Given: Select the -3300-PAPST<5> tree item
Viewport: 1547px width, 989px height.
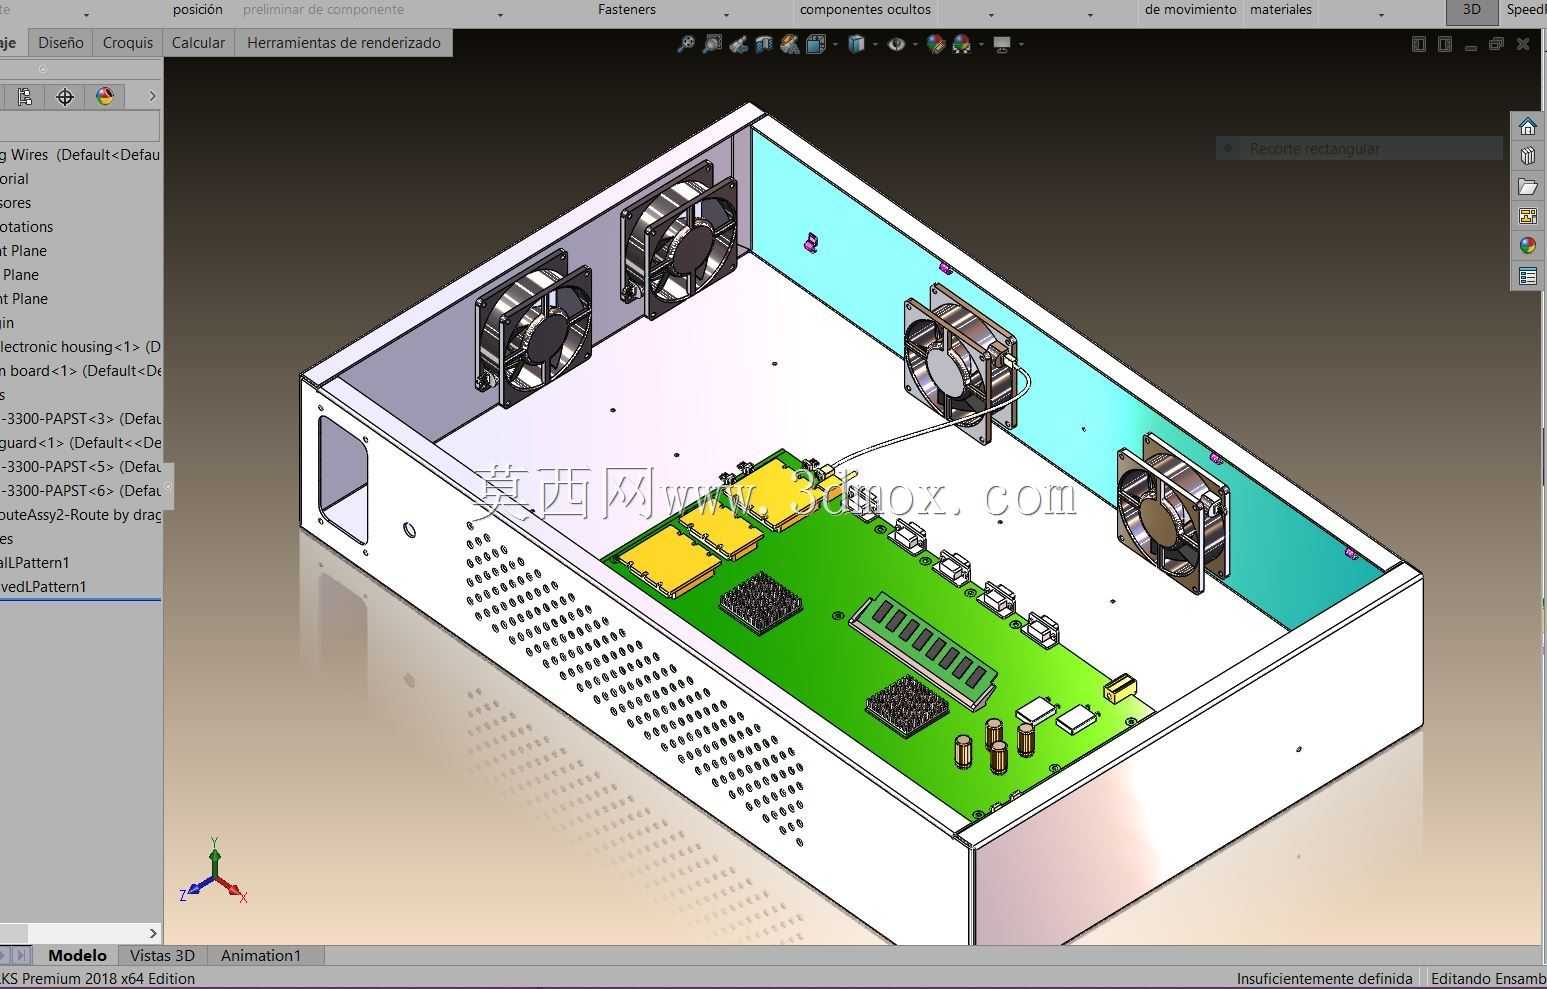Looking at the screenshot, I should [81, 467].
